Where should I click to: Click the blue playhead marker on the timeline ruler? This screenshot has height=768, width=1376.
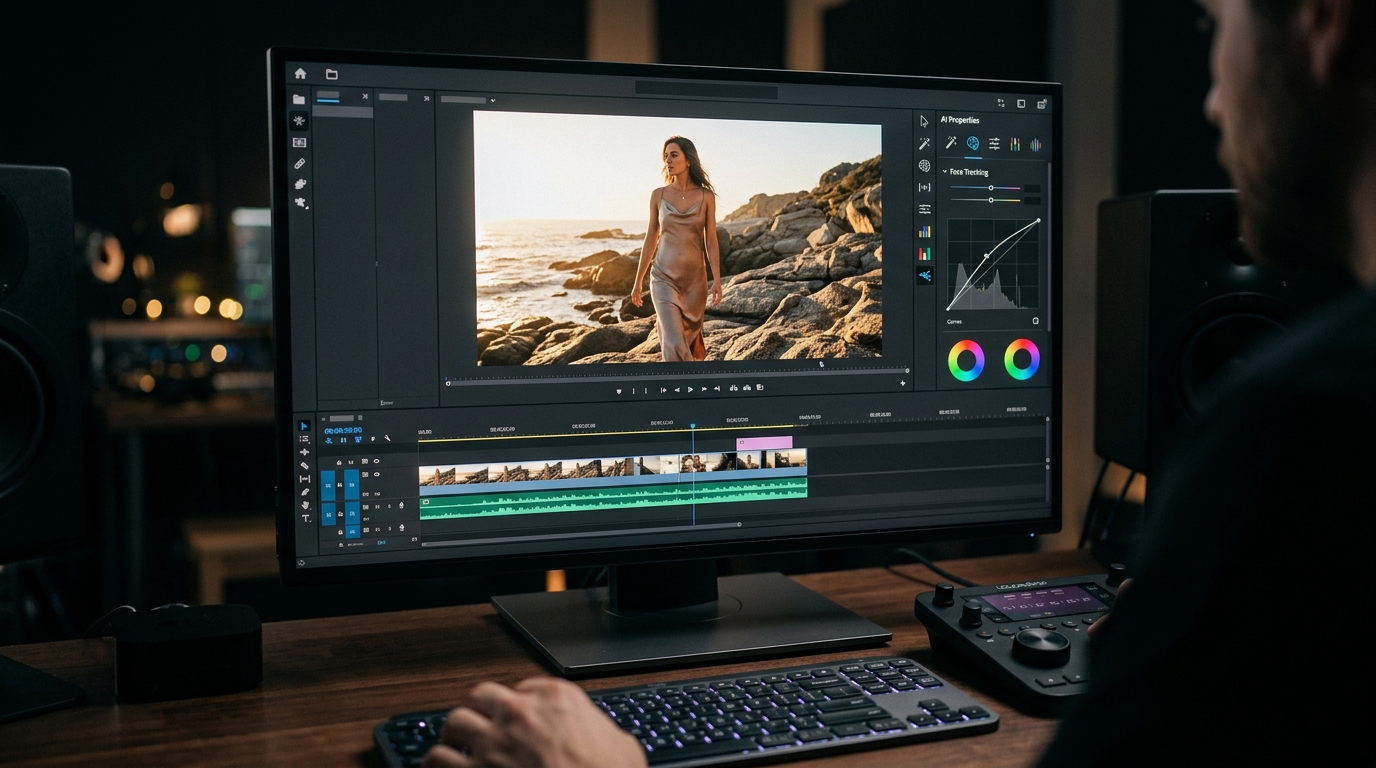point(692,427)
